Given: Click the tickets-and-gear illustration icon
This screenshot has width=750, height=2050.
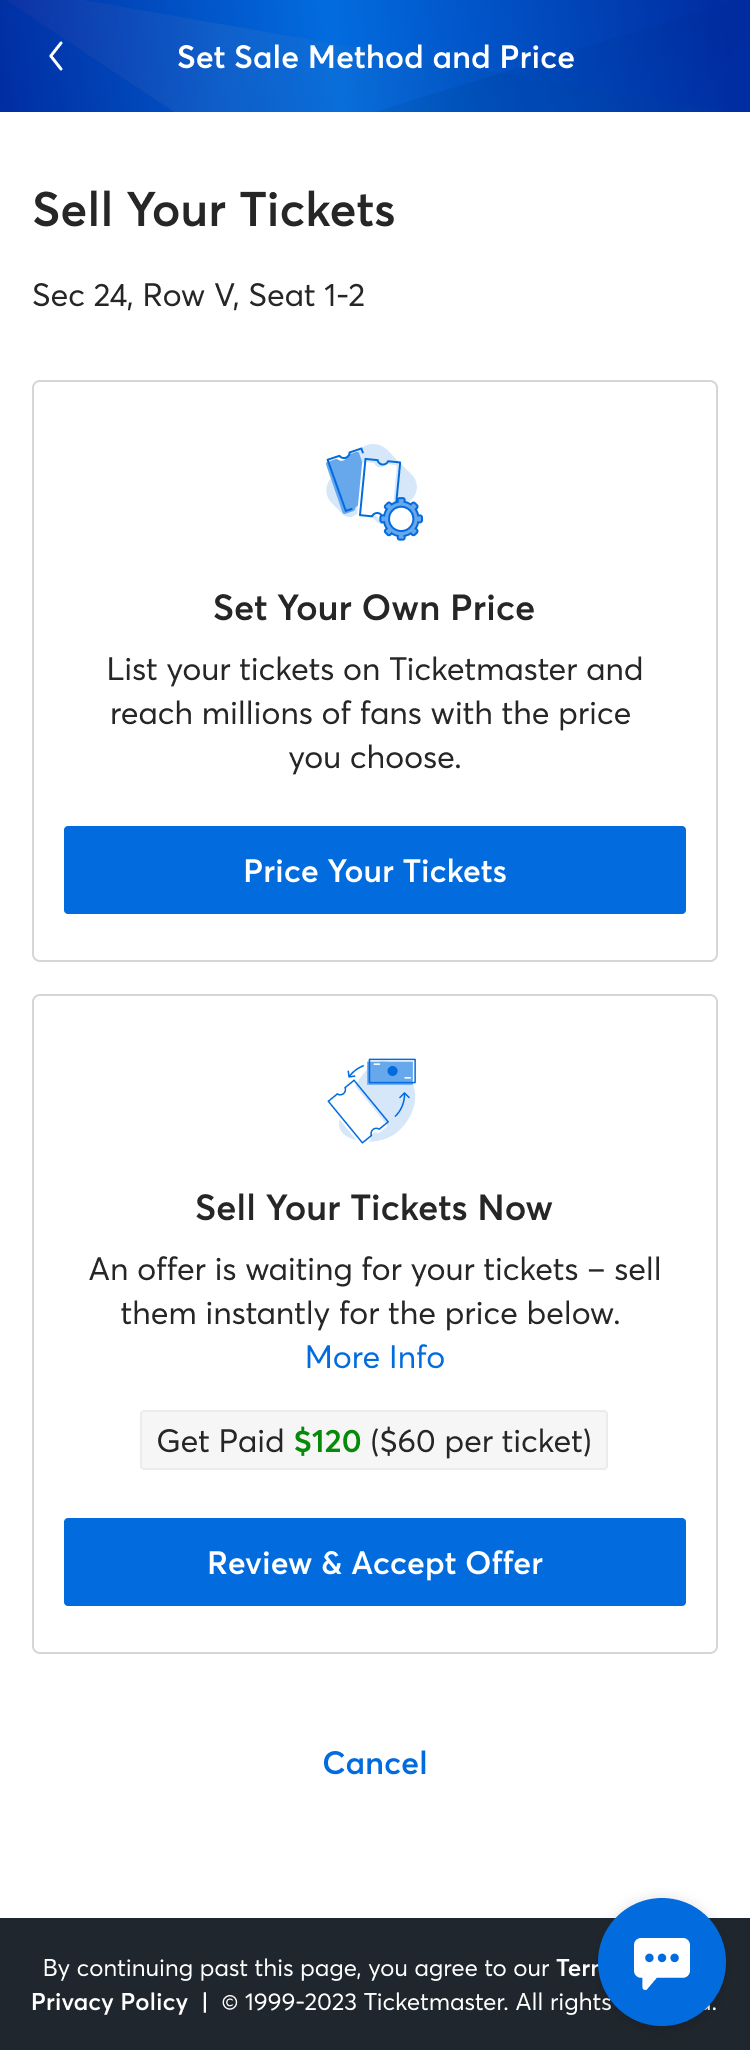Looking at the screenshot, I should pyautogui.click(x=375, y=492).
